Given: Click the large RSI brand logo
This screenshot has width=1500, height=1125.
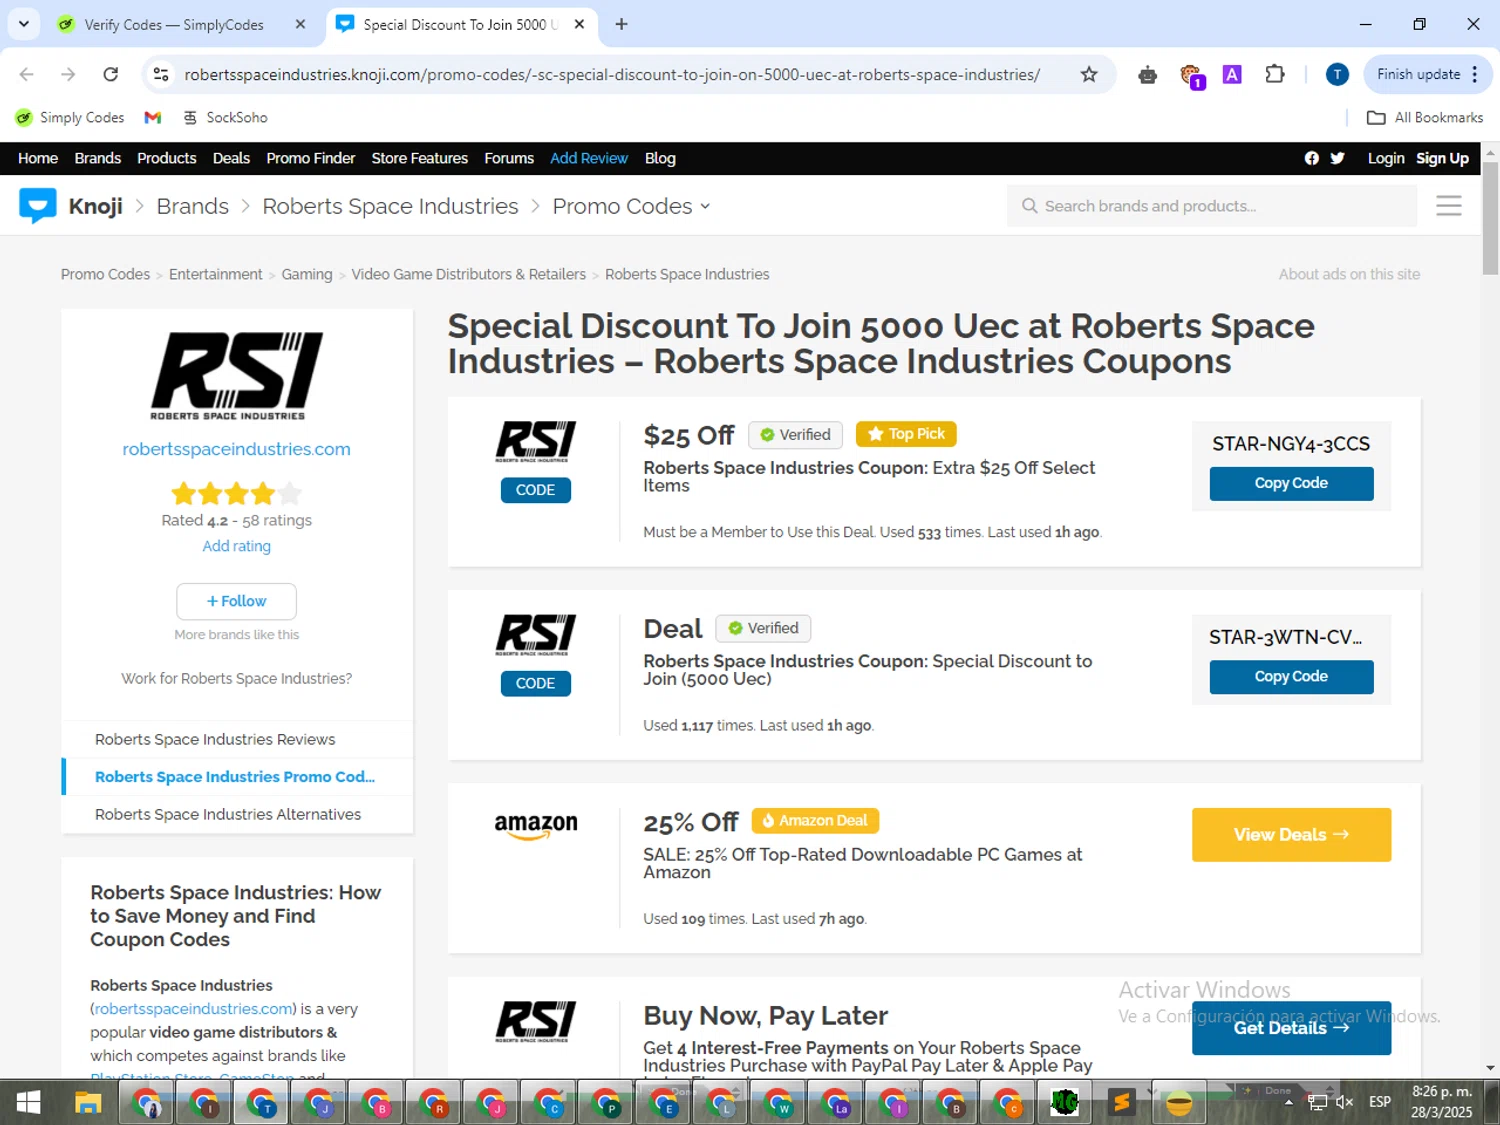Looking at the screenshot, I should coord(237,375).
